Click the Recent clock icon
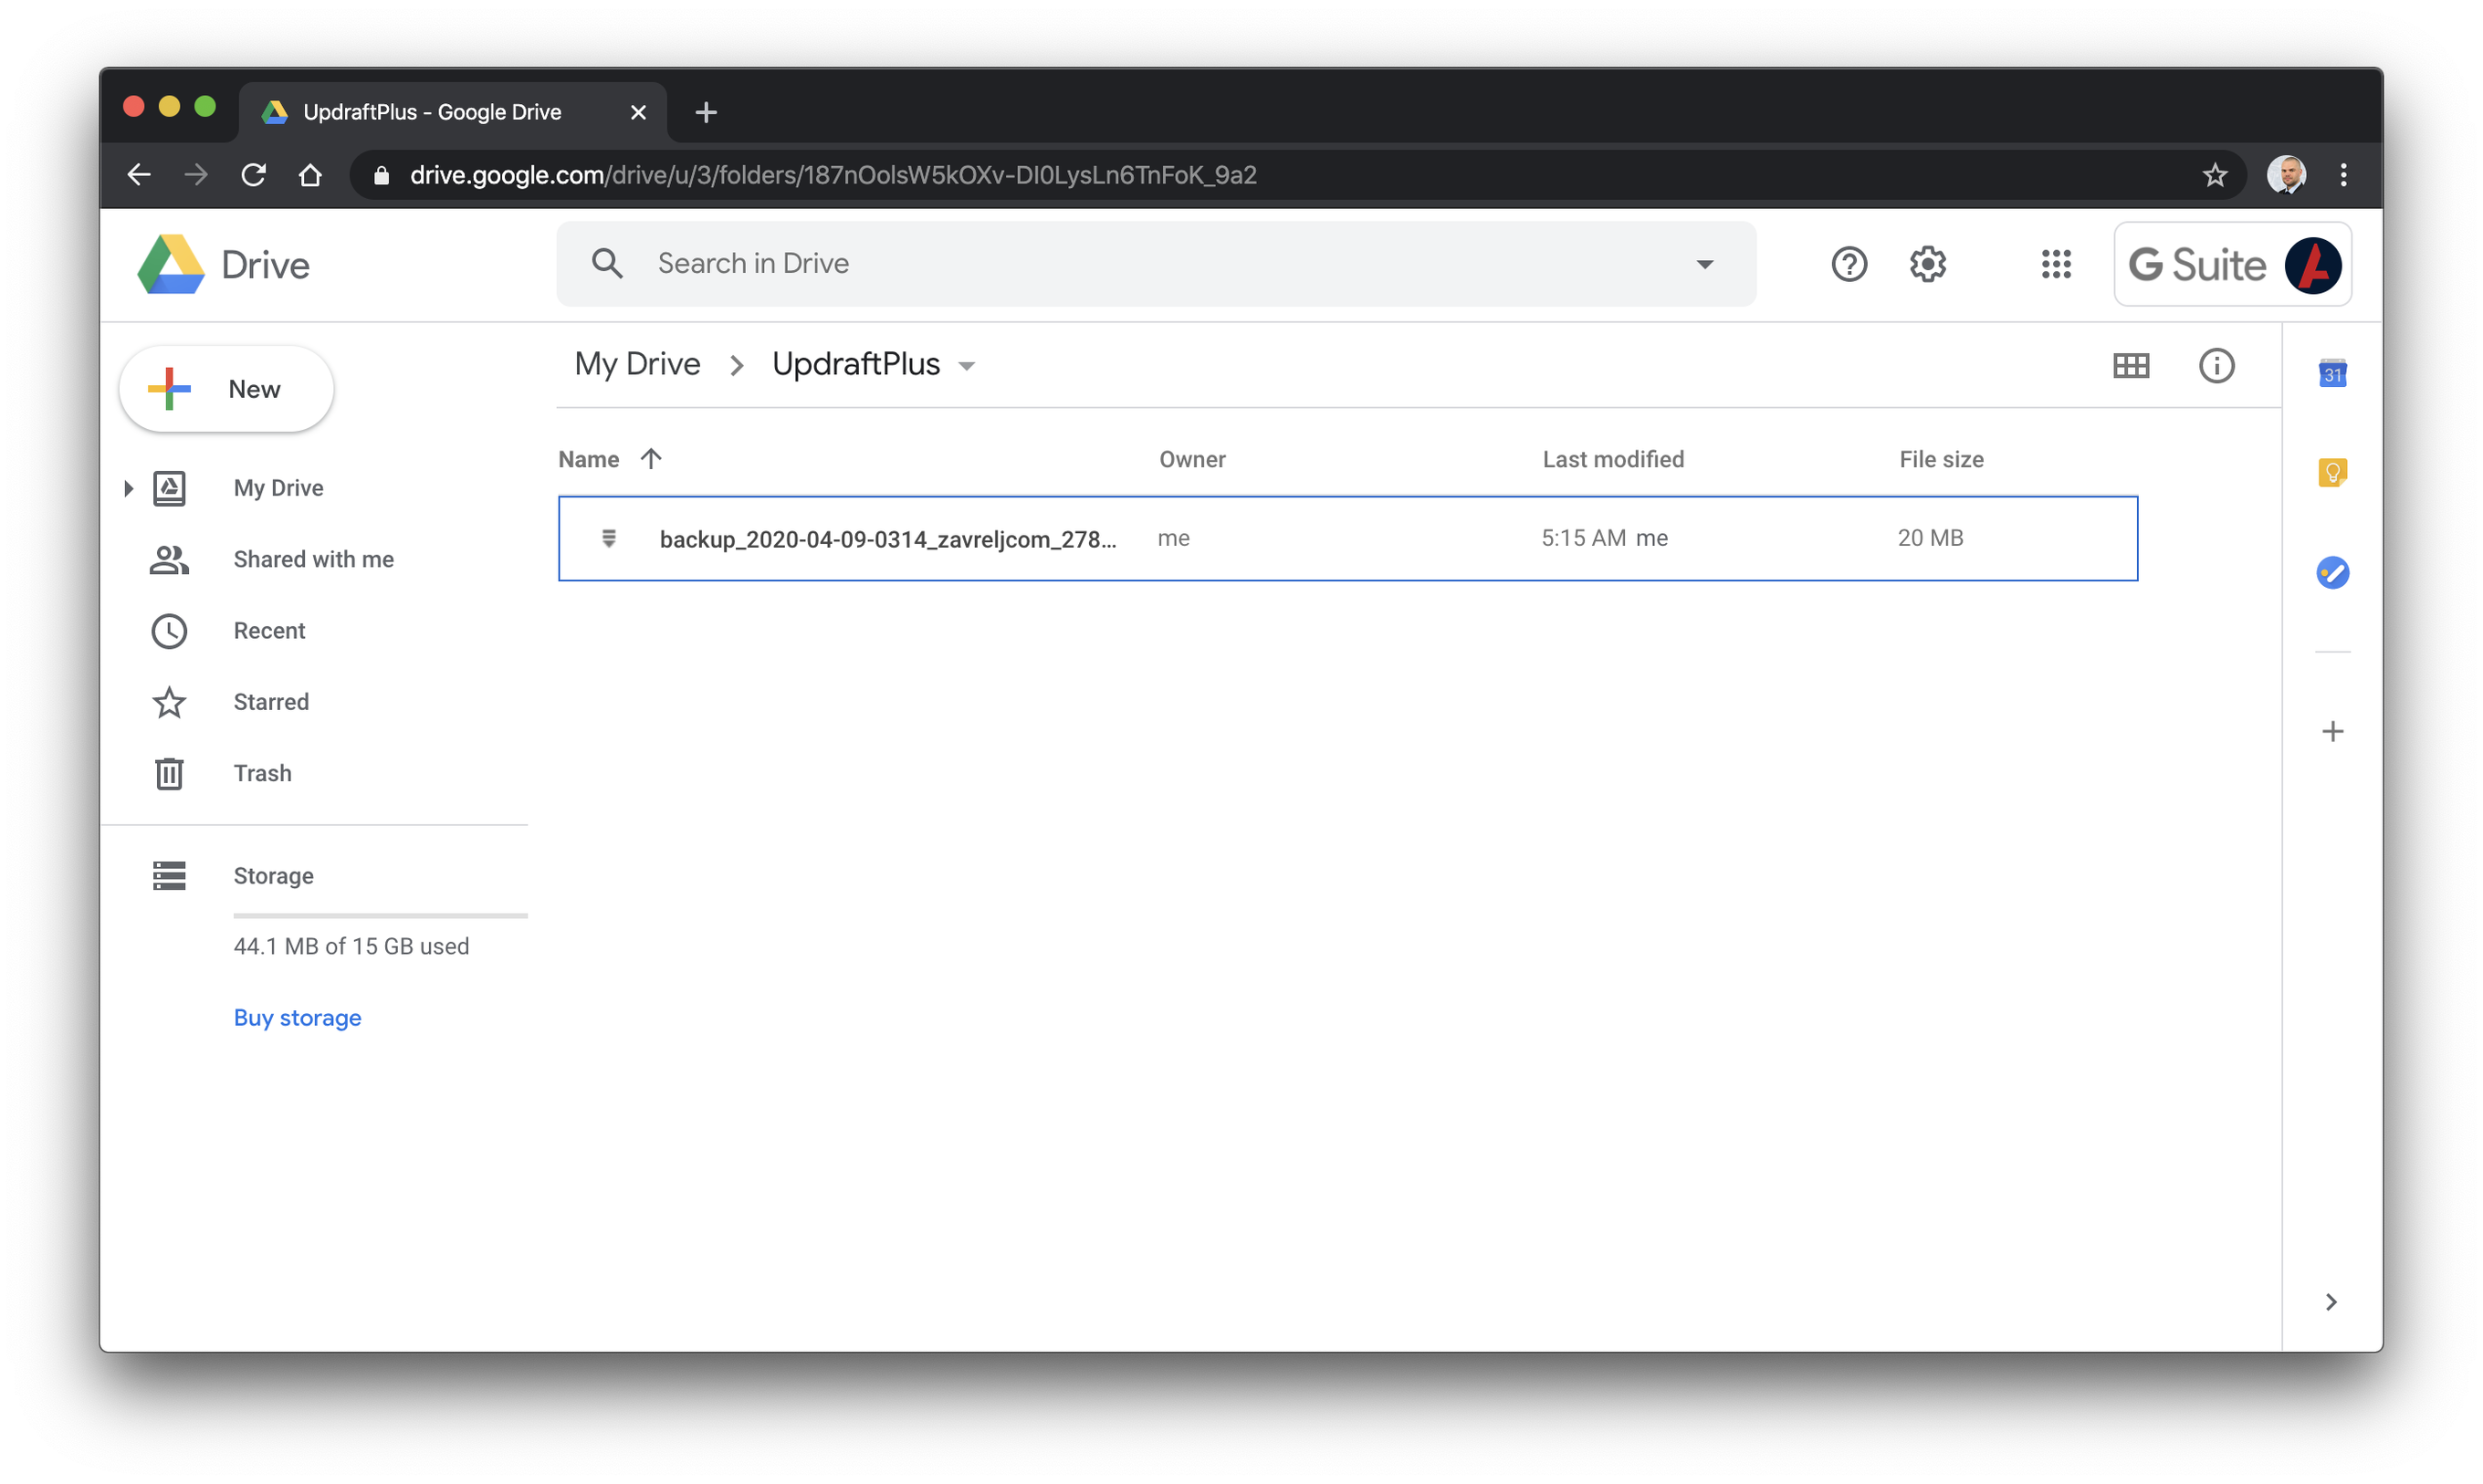This screenshot has height=1484, width=2483. (x=169, y=631)
